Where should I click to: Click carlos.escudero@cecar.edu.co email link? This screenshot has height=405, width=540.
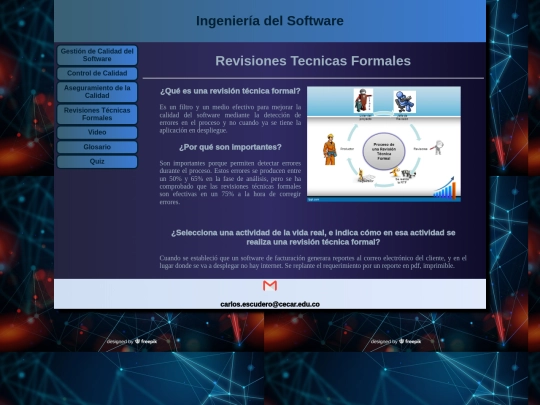tap(270, 304)
